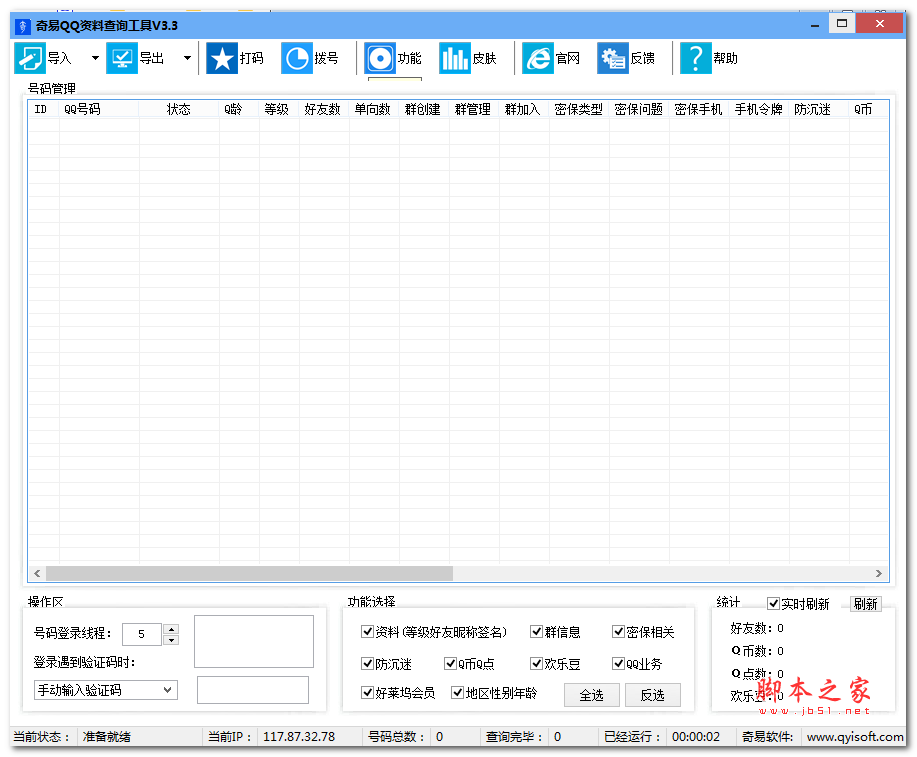Sort by the ID column header
This screenshot has width=917, height=757.
point(44,109)
